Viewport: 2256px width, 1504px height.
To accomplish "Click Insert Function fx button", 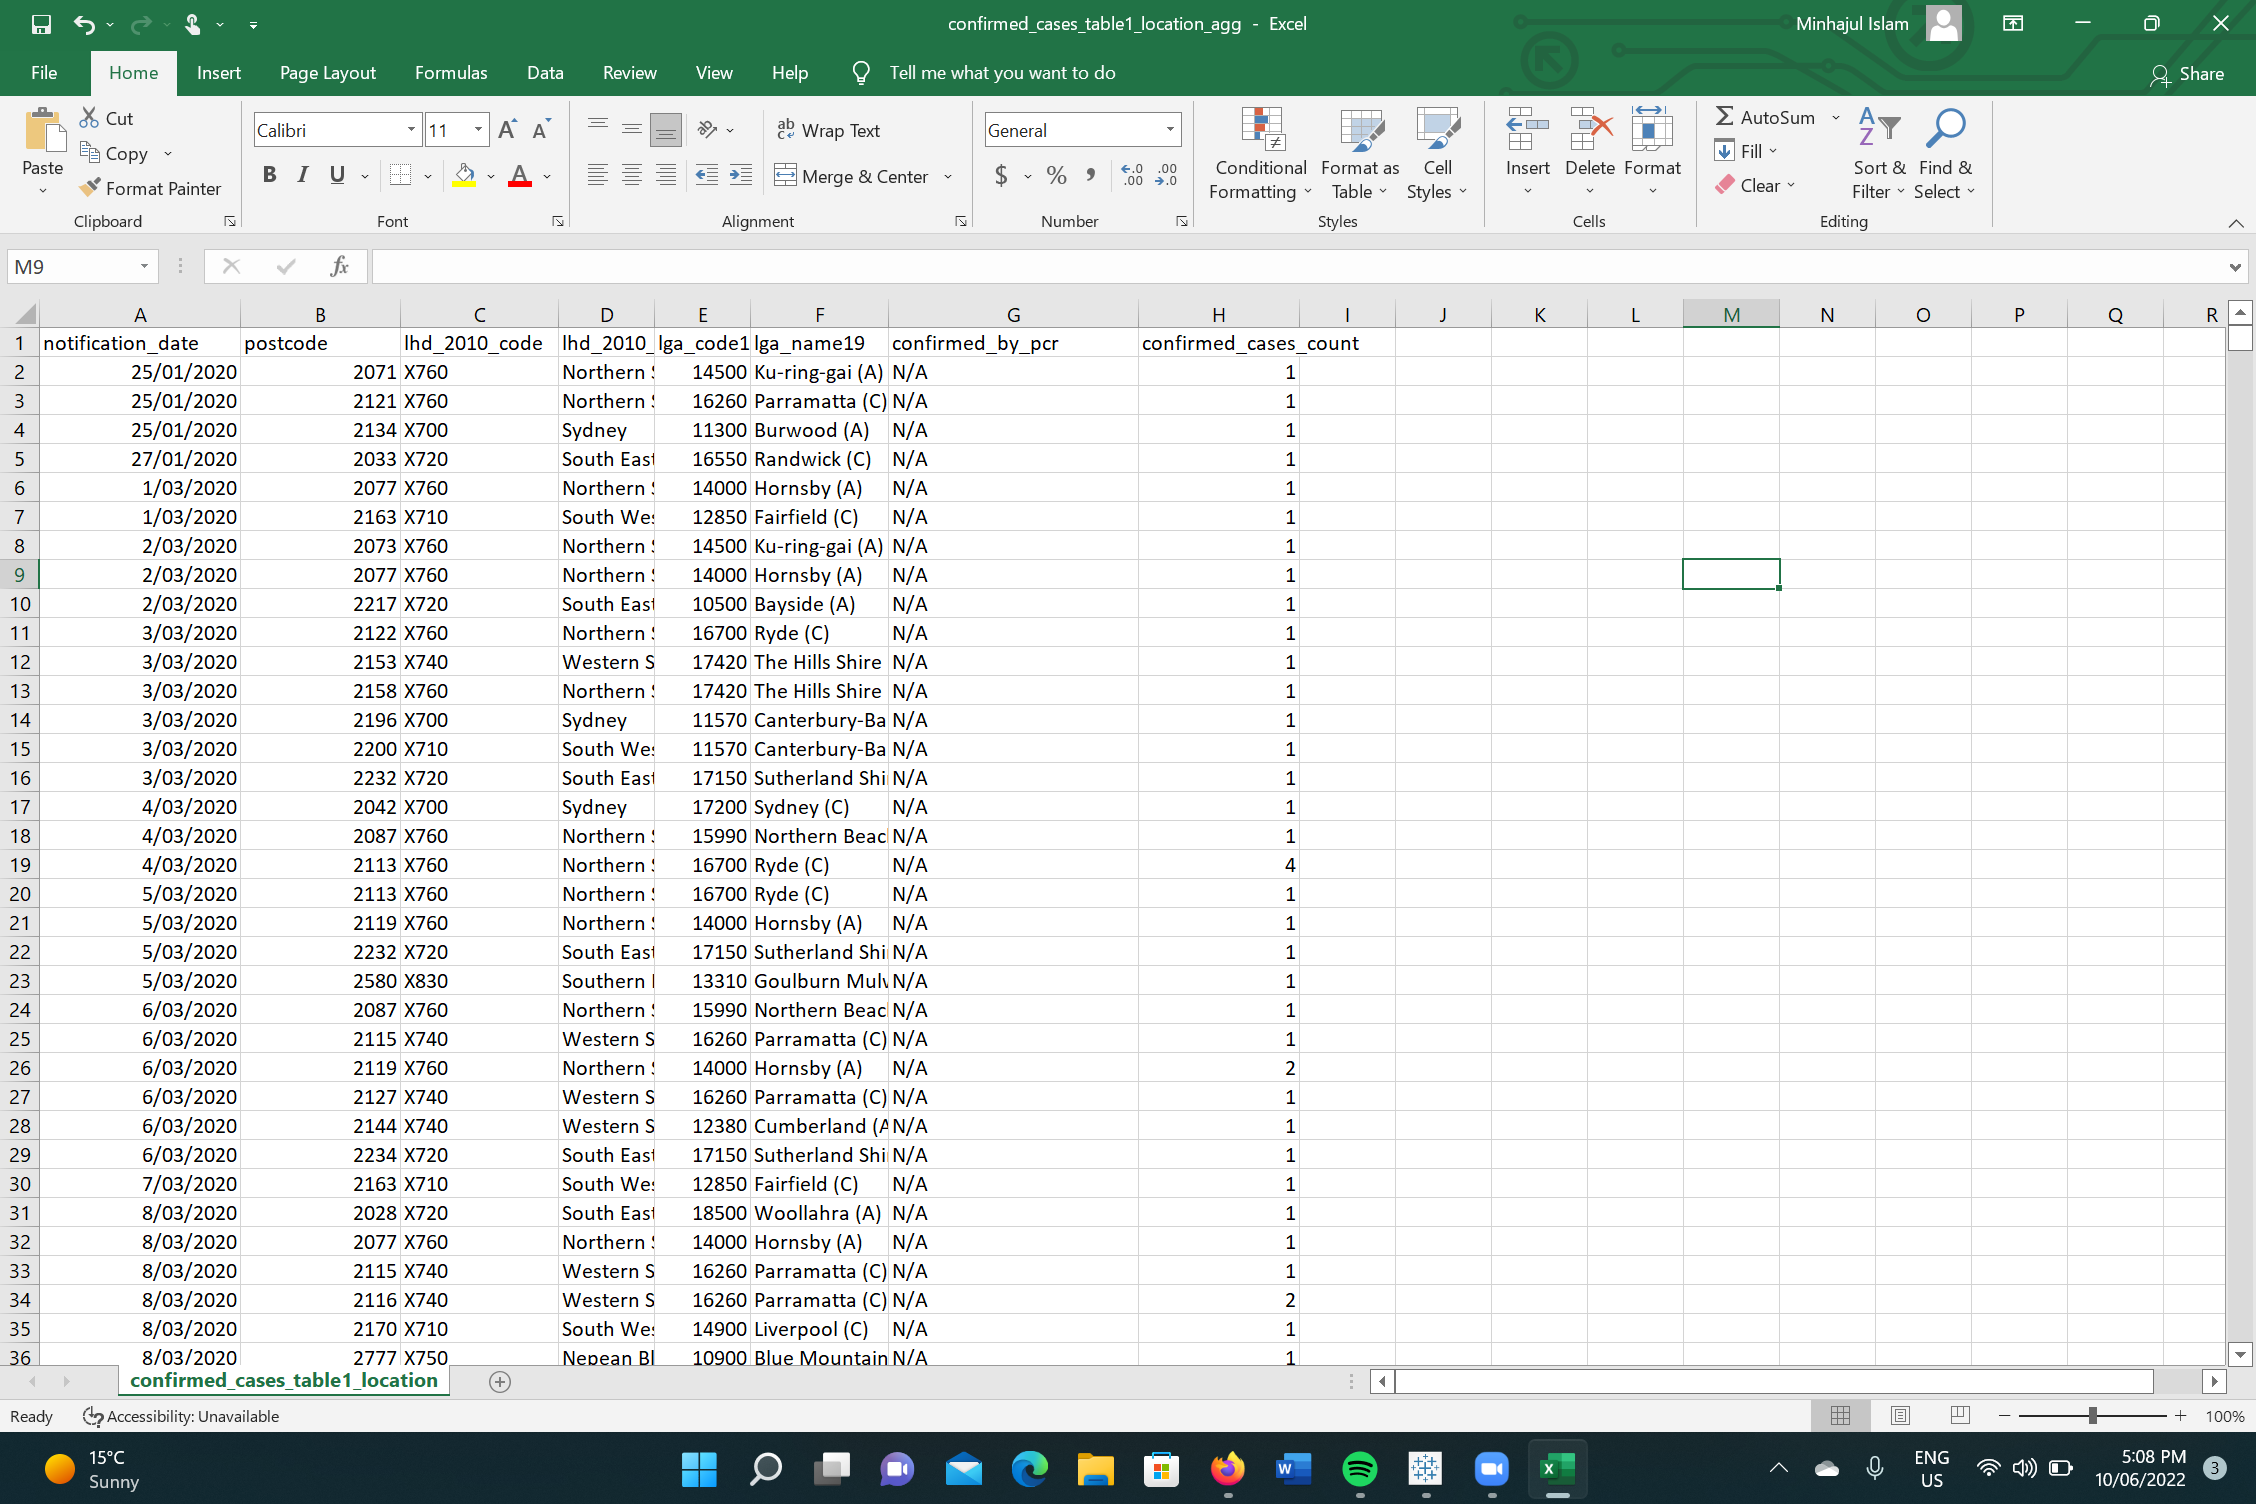I will 339,266.
